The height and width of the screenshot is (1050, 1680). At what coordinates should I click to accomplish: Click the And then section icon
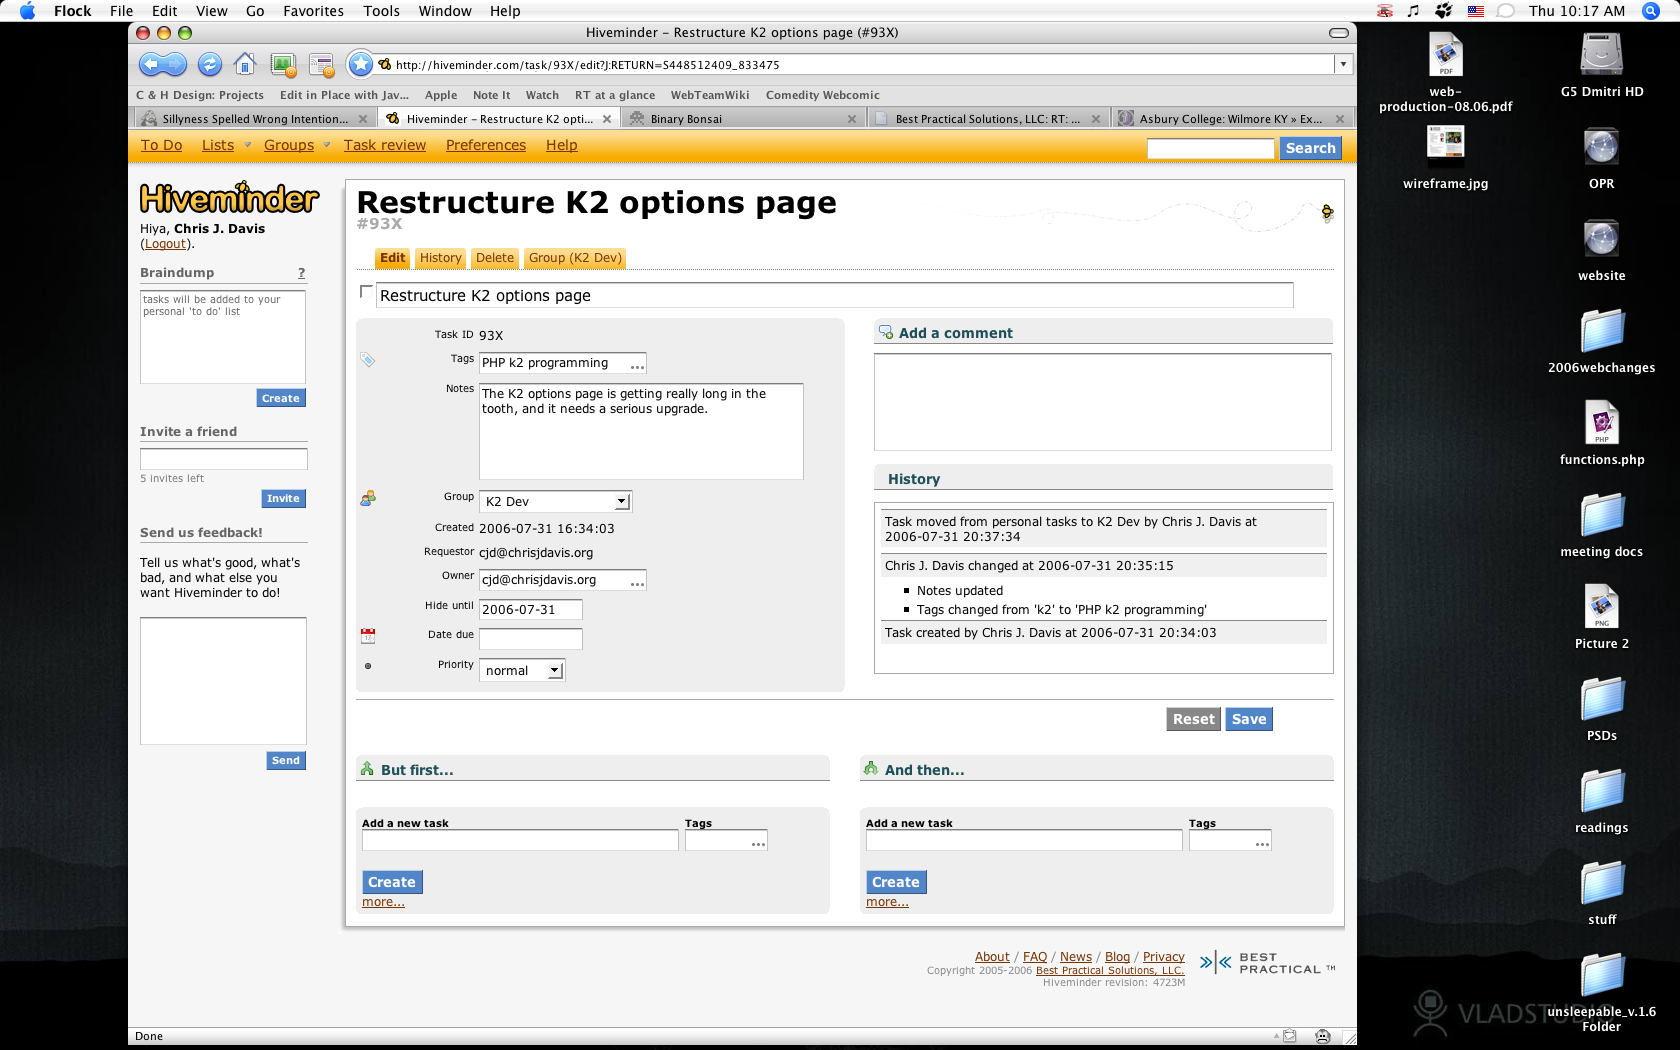[x=871, y=769]
